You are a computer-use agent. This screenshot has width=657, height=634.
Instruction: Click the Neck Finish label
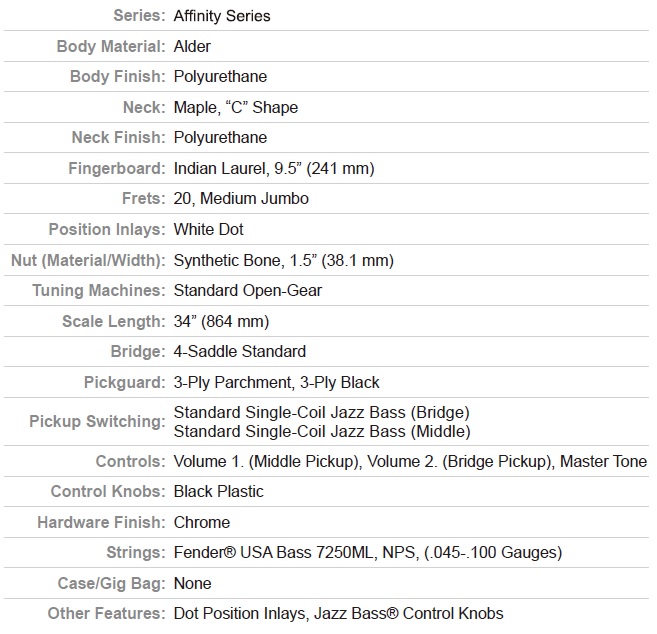(119, 137)
